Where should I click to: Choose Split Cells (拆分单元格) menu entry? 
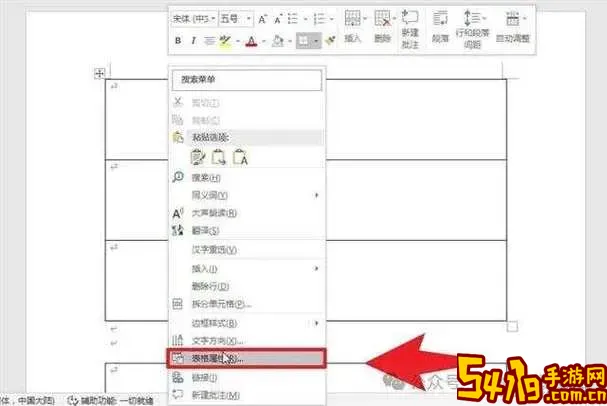pos(247,304)
